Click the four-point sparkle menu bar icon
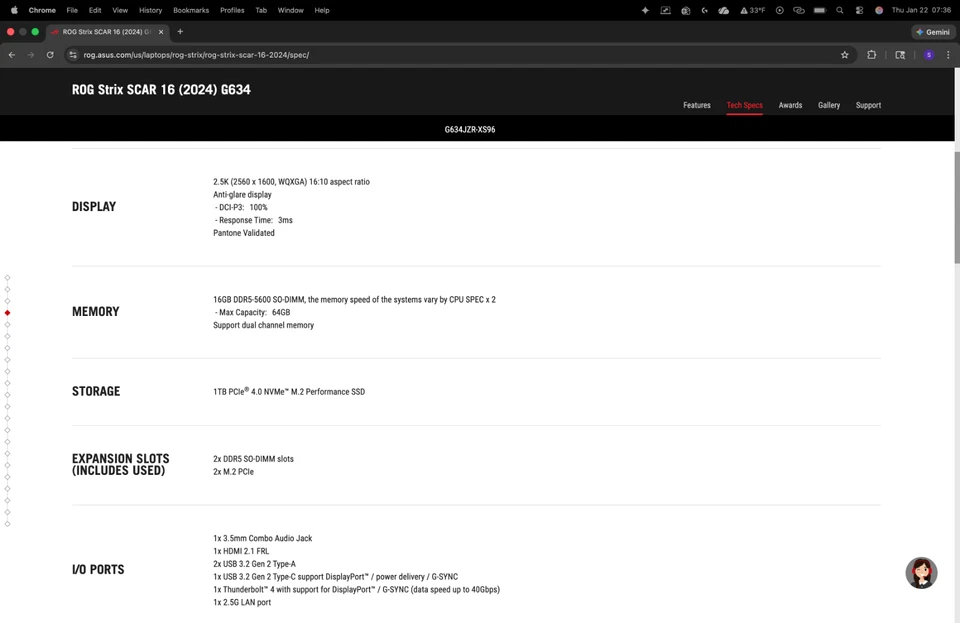Viewport: 960px width, 623px height. (x=645, y=10)
